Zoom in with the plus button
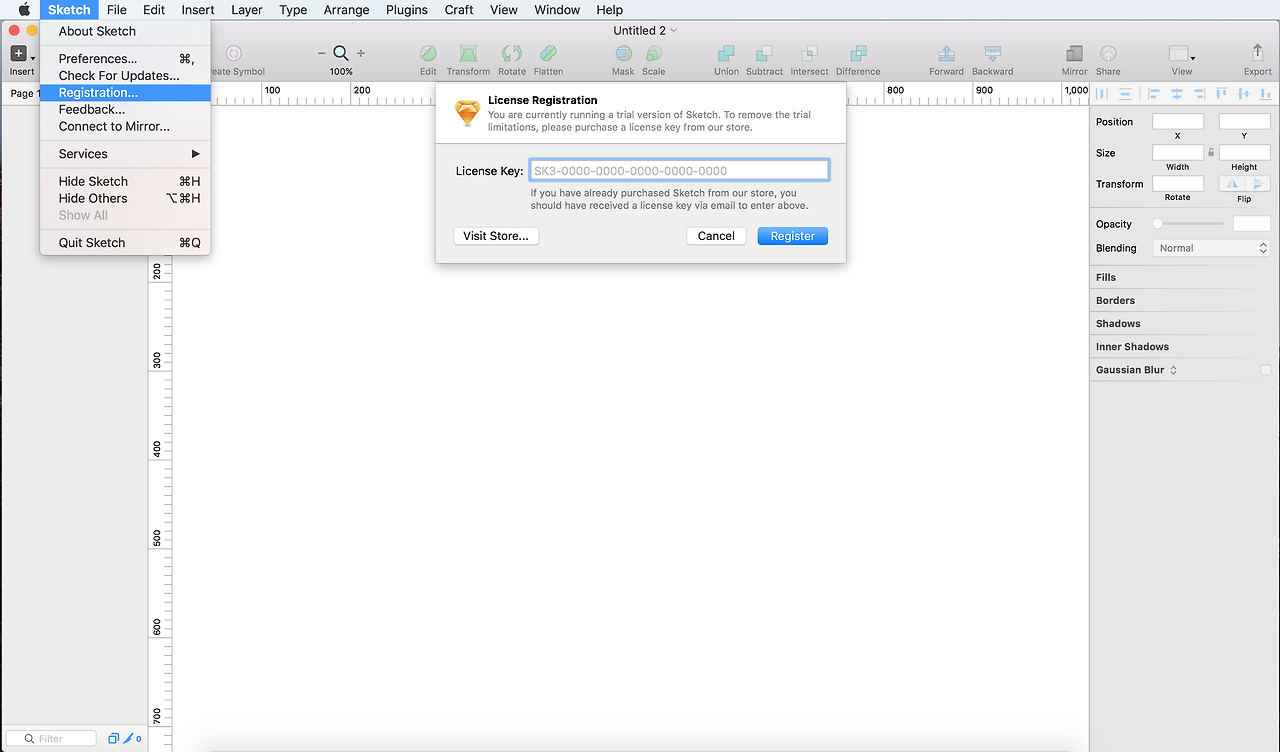Viewport: 1280px width, 752px height. [361, 53]
